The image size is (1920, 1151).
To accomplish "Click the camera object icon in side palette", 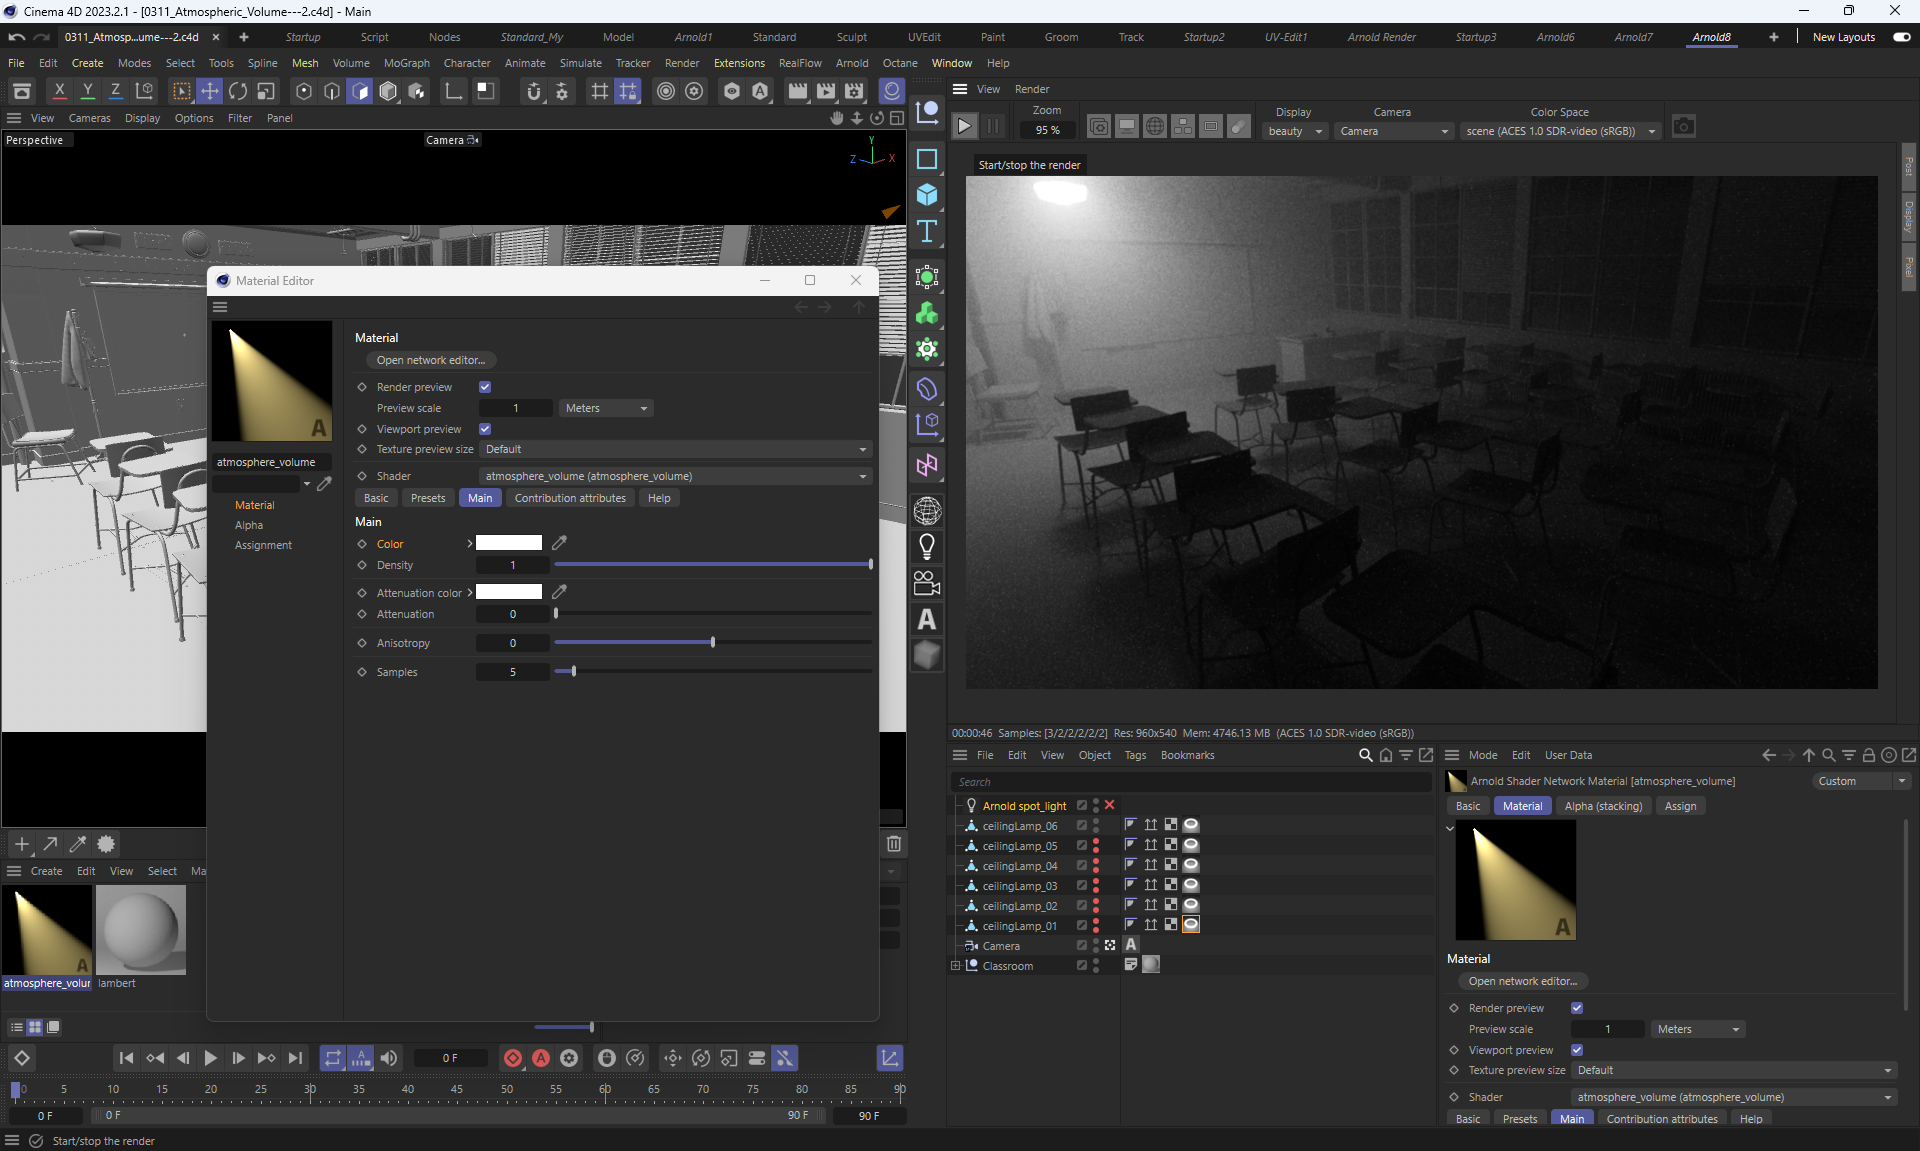I will [927, 583].
